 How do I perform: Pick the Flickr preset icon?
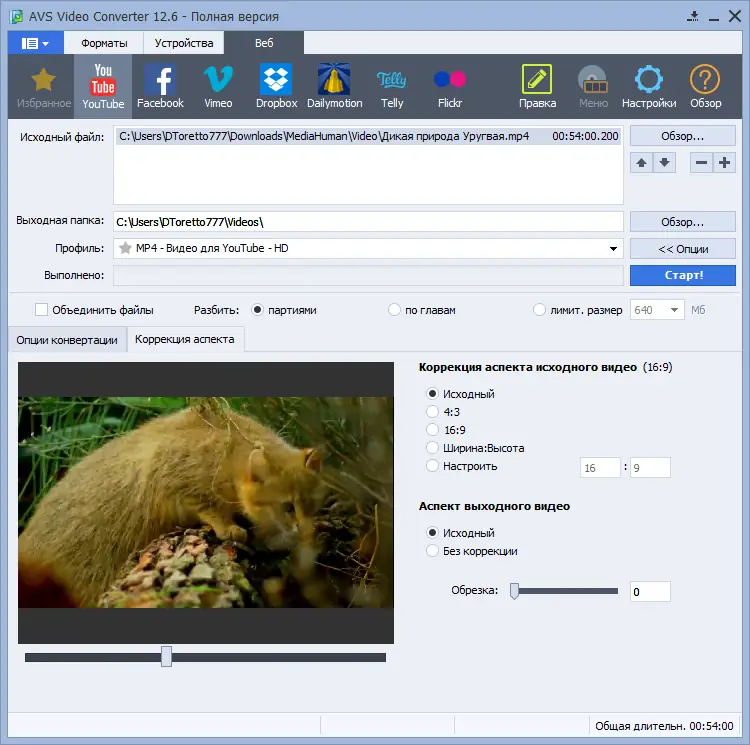[x=449, y=86]
